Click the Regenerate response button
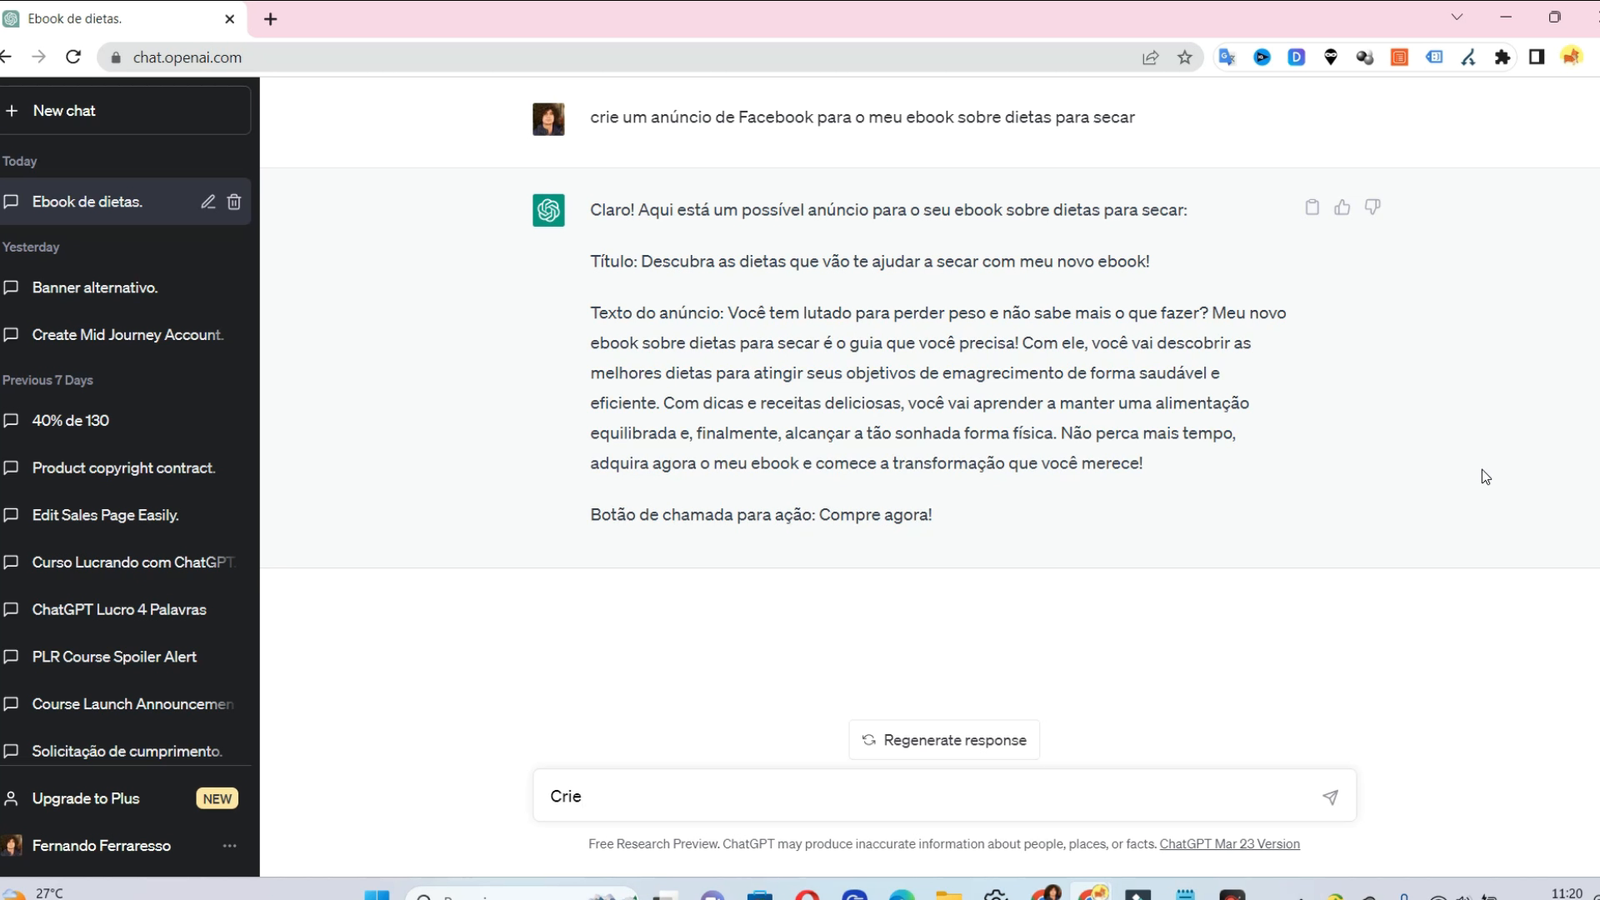The height and width of the screenshot is (900, 1600). [944, 740]
